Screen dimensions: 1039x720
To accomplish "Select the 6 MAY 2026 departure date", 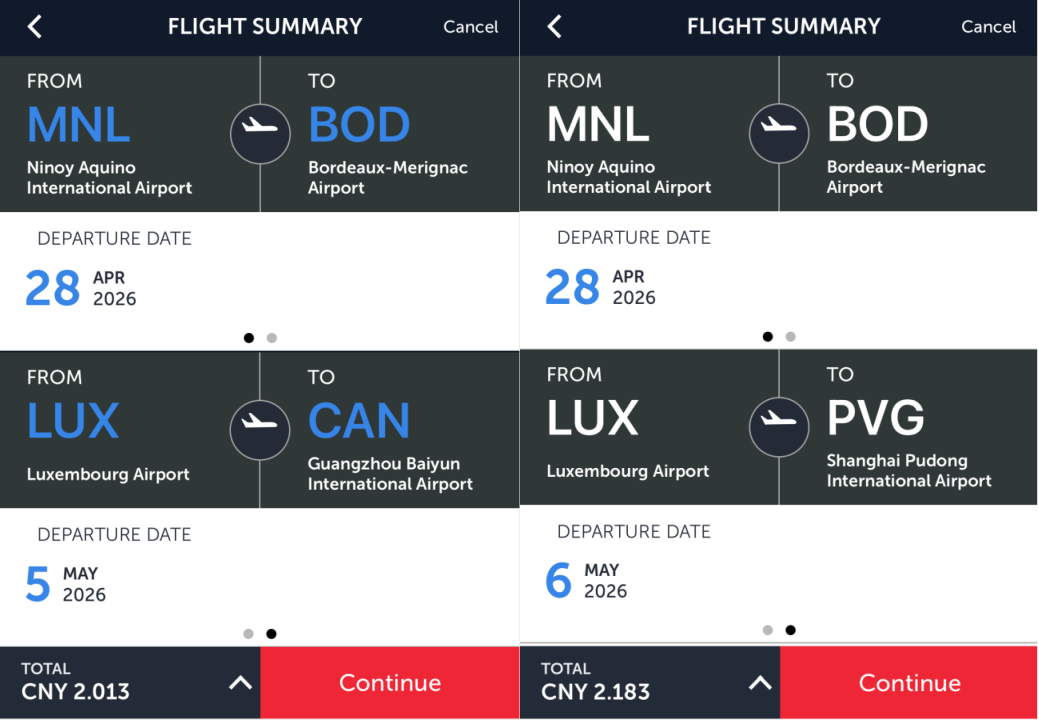I will (586, 581).
